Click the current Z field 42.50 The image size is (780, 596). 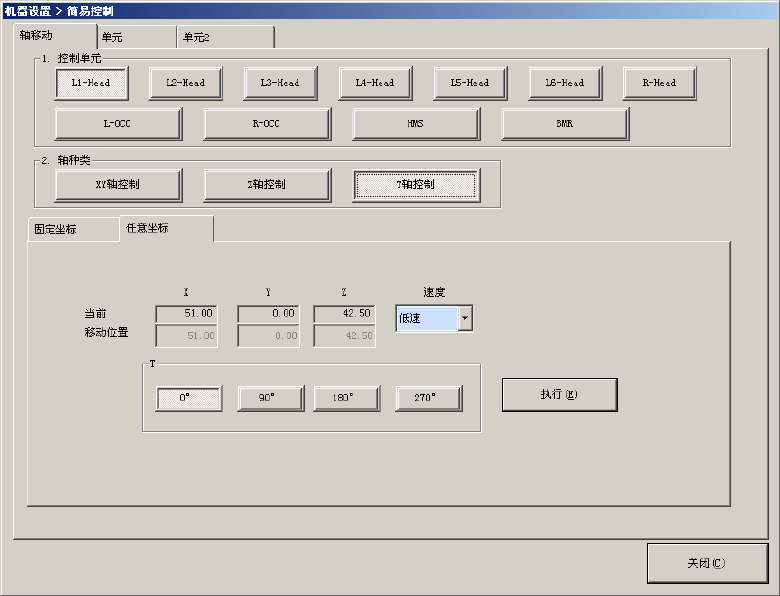point(344,314)
